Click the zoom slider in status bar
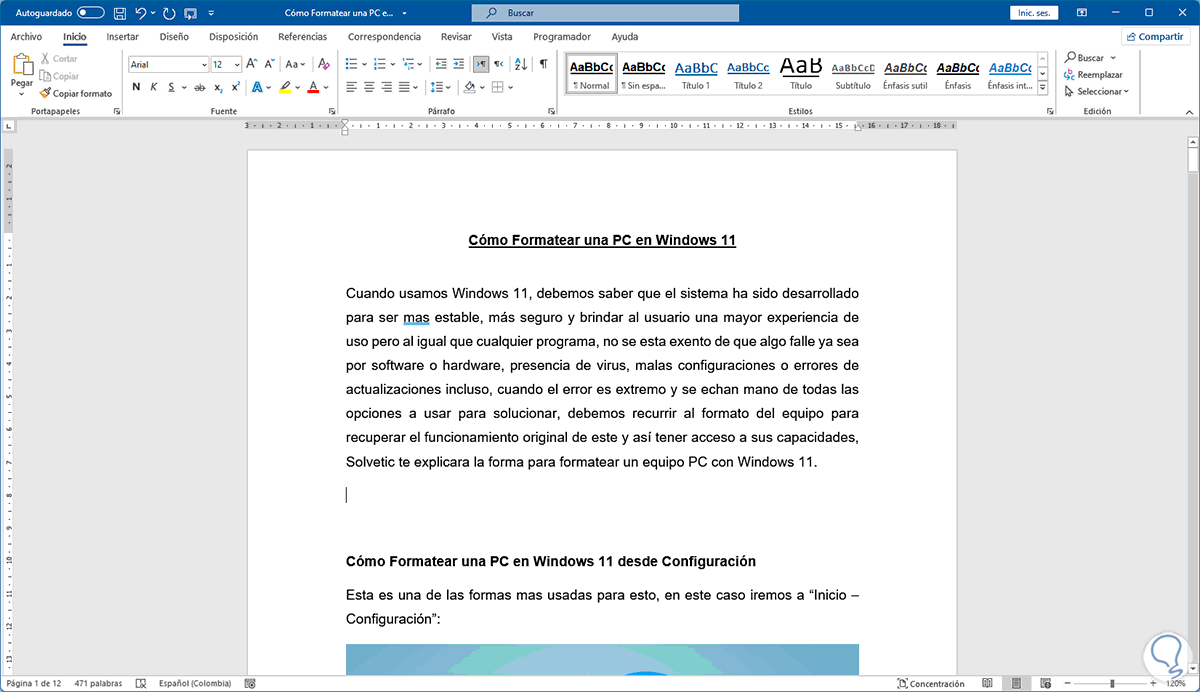Screen dimensions: 1200x692 click(x=1110, y=684)
